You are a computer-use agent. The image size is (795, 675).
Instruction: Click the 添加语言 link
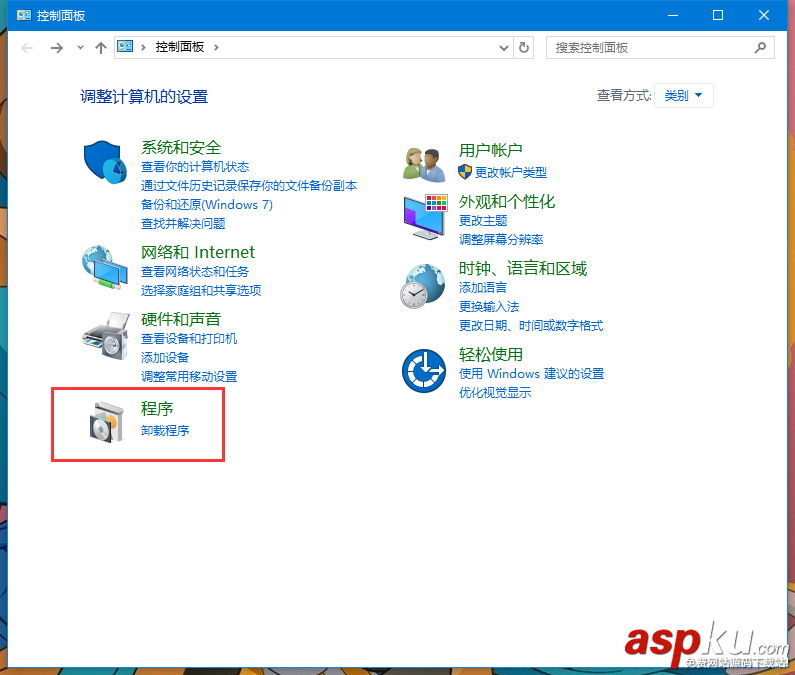pyautogui.click(x=483, y=288)
